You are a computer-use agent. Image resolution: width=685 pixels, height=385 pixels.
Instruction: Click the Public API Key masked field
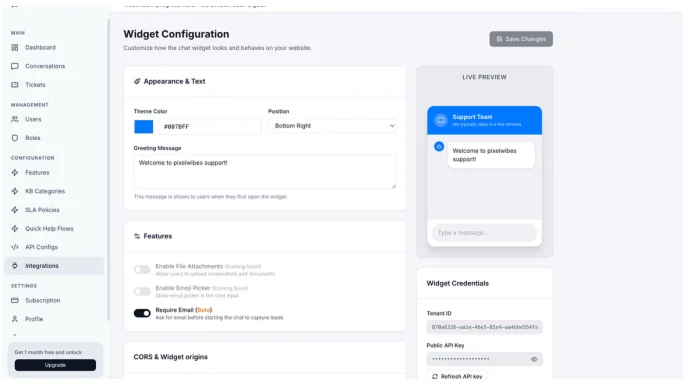pos(484,359)
